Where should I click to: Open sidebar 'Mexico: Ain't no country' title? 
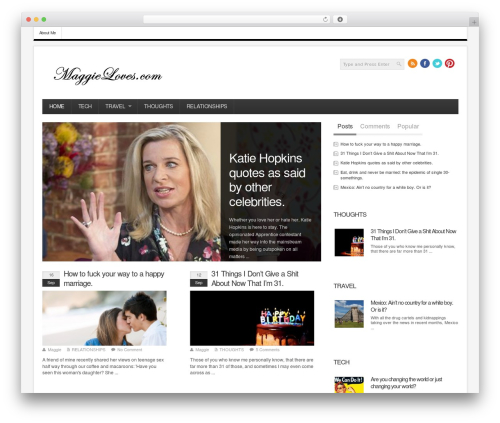412,306
